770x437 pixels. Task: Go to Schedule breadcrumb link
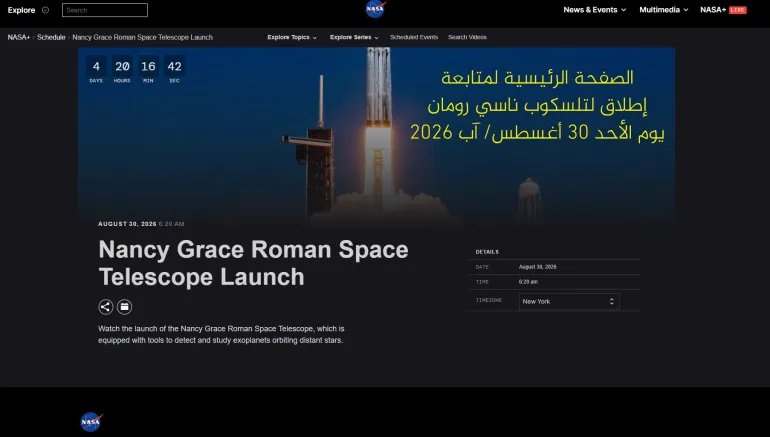coord(51,37)
